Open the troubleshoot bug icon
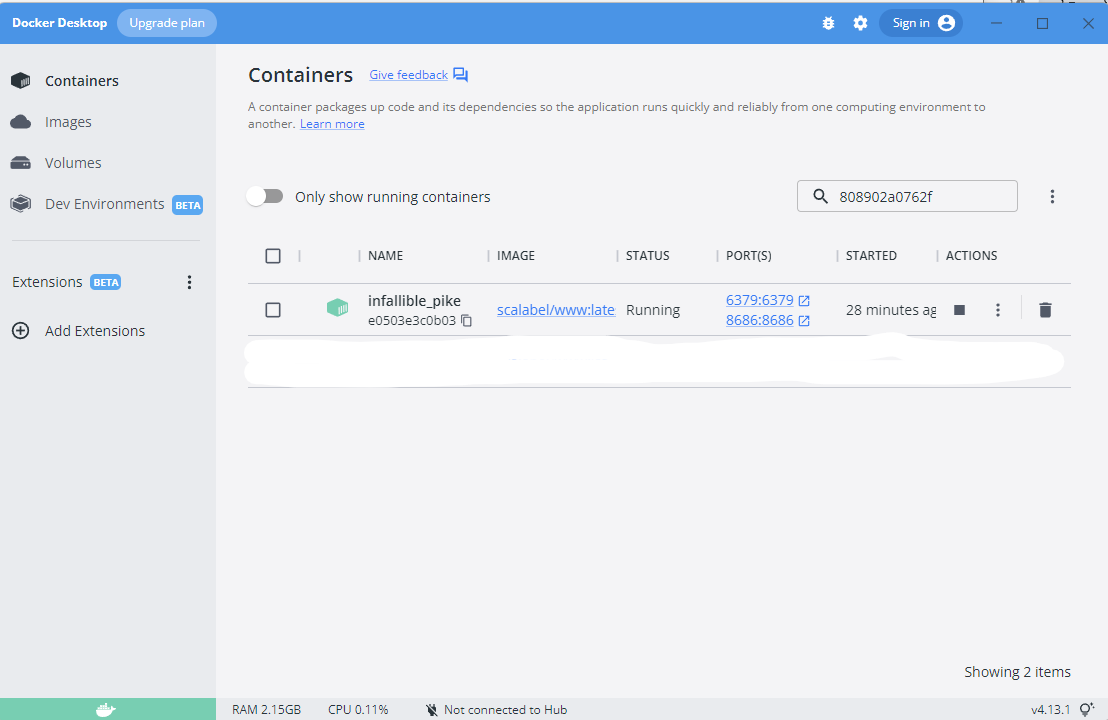This screenshot has width=1108, height=720. point(828,23)
